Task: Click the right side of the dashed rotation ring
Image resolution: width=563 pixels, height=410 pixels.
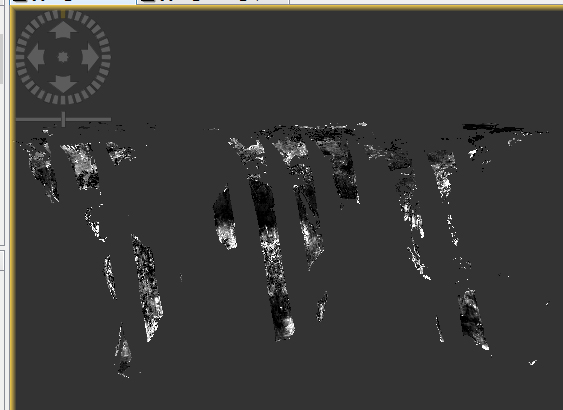Action: (106, 57)
